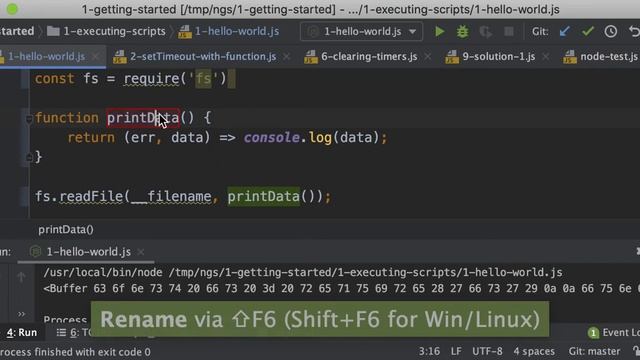Open Git: master branch menu
This screenshot has height=360, width=640.
[x=594, y=351]
